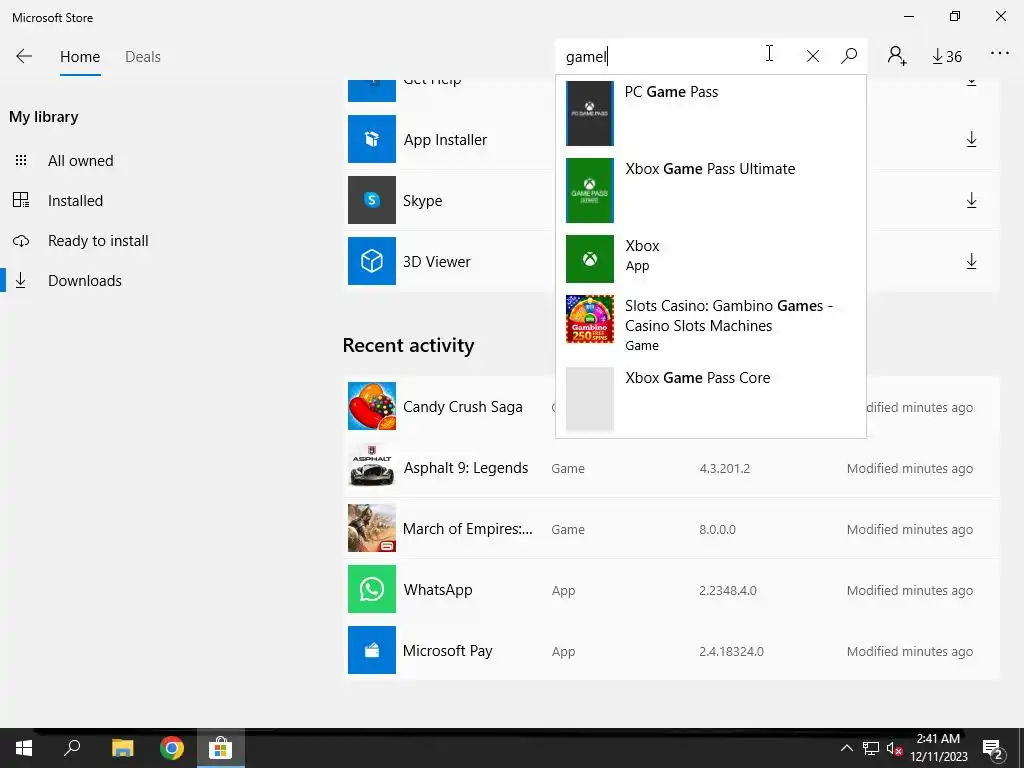Click the App Installer app icon
Viewport: 1024px width, 768px height.
372,139
